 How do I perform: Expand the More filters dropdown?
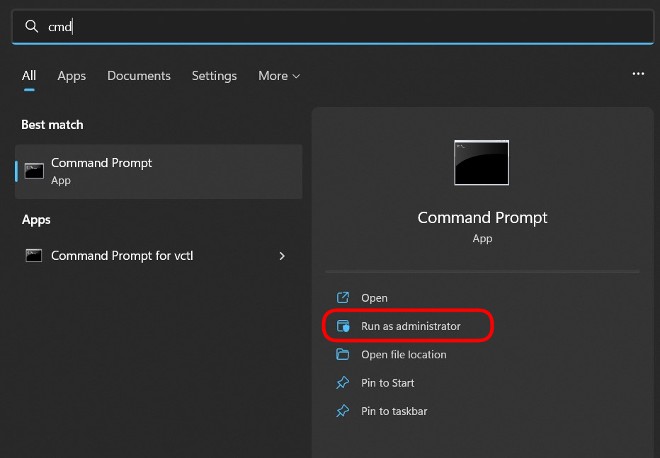click(x=279, y=76)
